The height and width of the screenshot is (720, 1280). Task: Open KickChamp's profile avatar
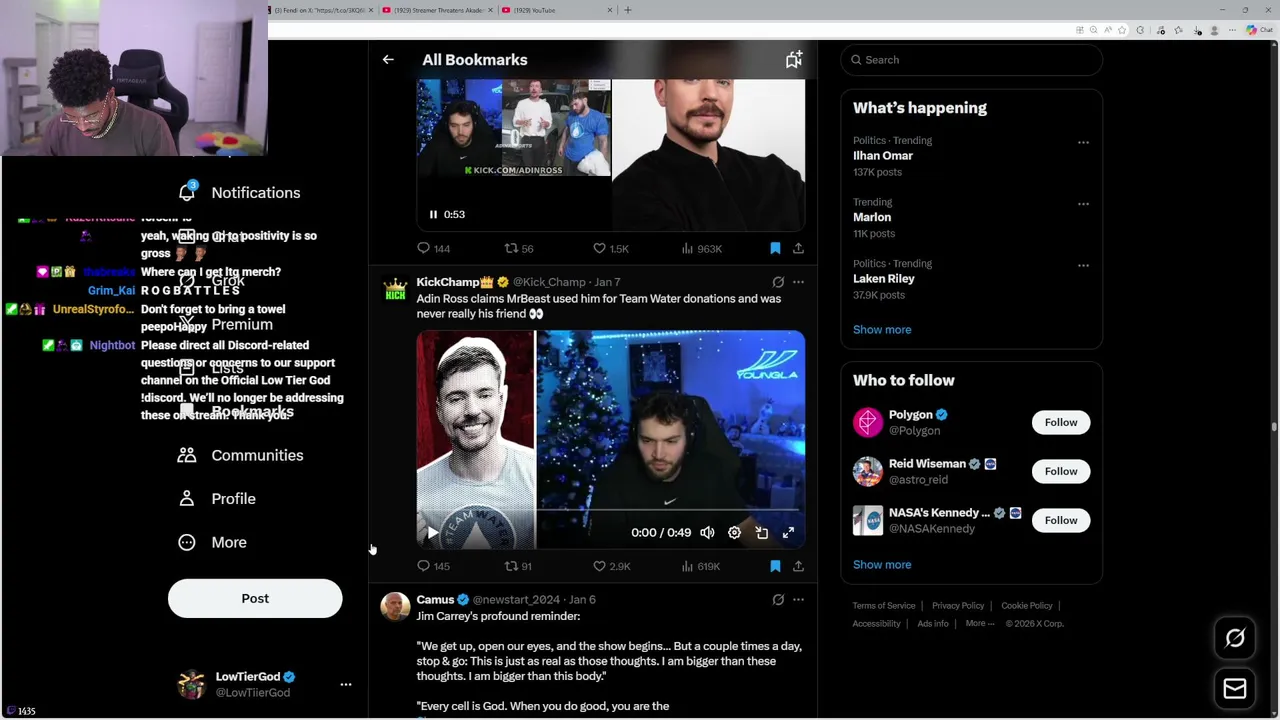click(396, 290)
